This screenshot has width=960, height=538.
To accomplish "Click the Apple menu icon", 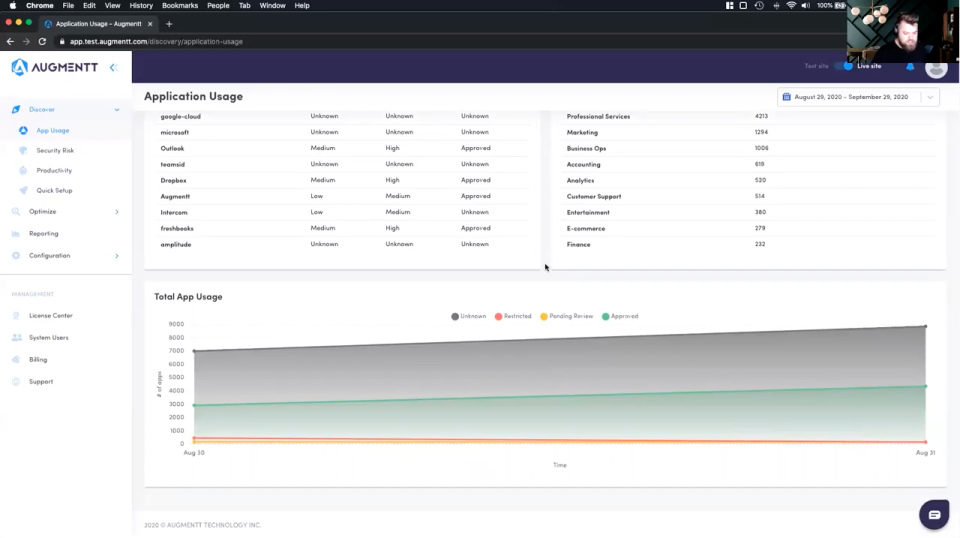I will (13, 6).
